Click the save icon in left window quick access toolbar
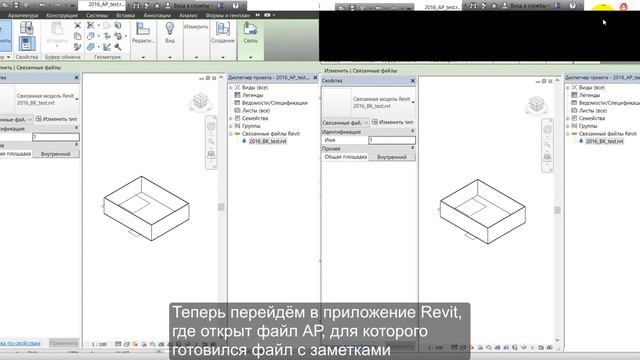The image size is (640, 360). point(16,5)
